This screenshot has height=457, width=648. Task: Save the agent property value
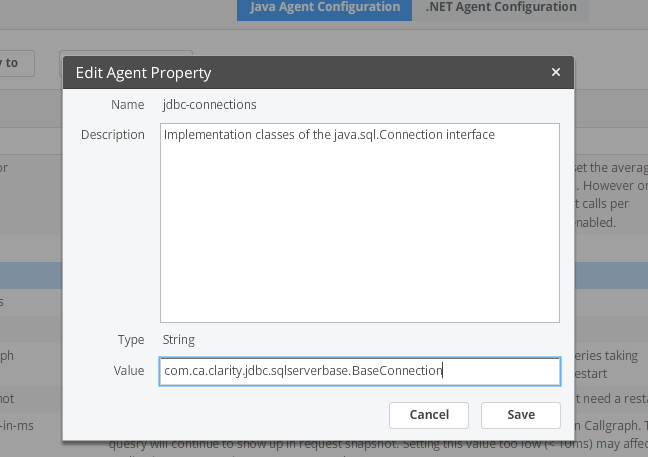click(x=521, y=415)
